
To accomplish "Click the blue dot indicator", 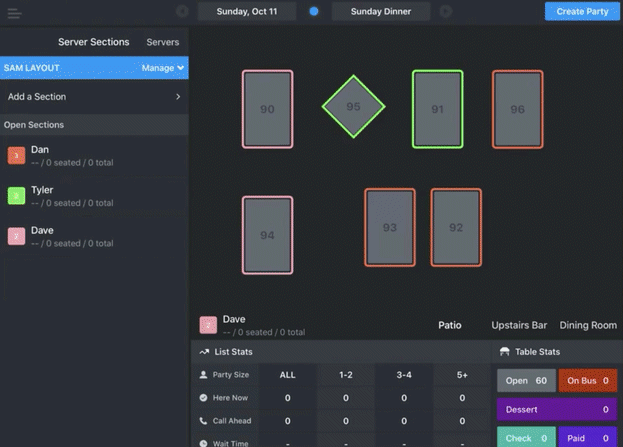I will pos(314,11).
